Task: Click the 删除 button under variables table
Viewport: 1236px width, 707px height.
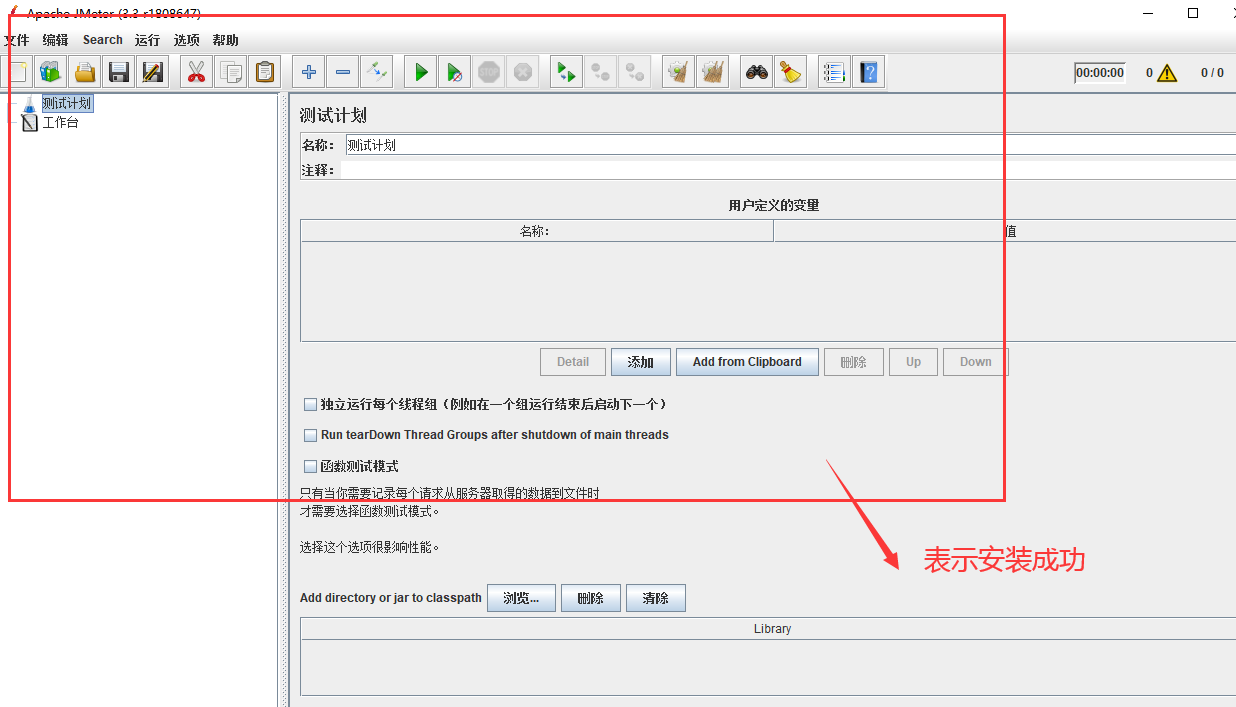Action: coord(854,362)
